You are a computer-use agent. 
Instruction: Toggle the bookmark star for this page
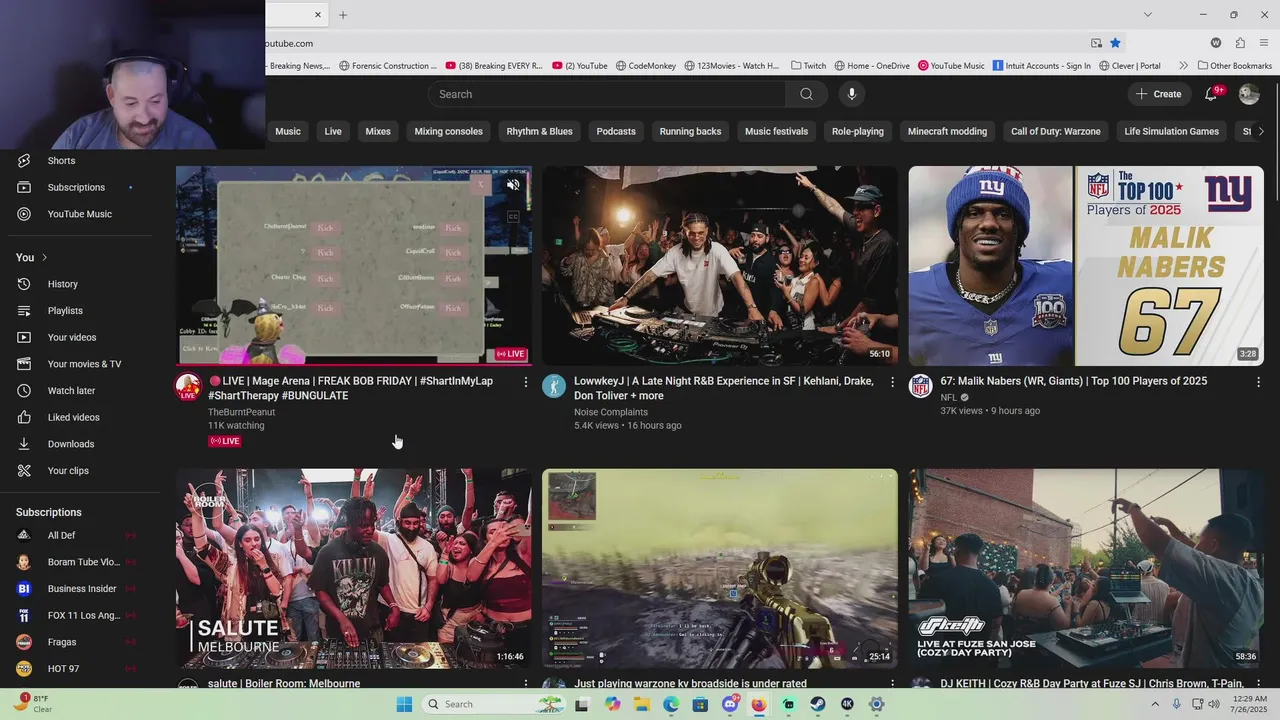(x=1115, y=43)
